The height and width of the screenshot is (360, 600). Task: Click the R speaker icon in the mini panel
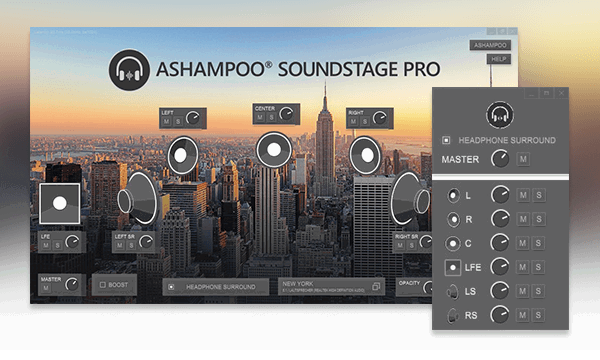(453, 220)
